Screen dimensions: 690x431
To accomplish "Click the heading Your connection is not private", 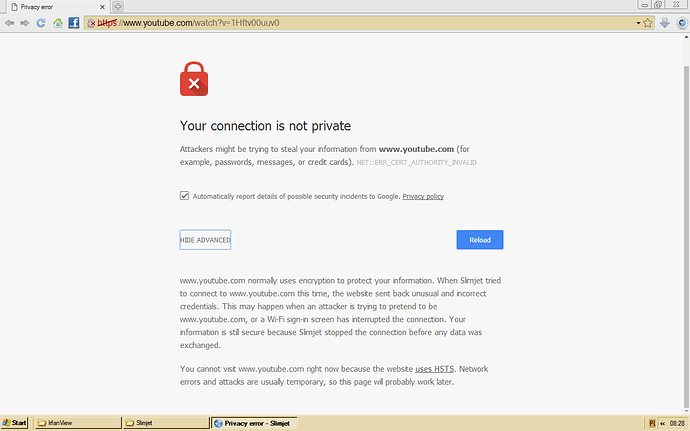I will (x=265, y=126).
